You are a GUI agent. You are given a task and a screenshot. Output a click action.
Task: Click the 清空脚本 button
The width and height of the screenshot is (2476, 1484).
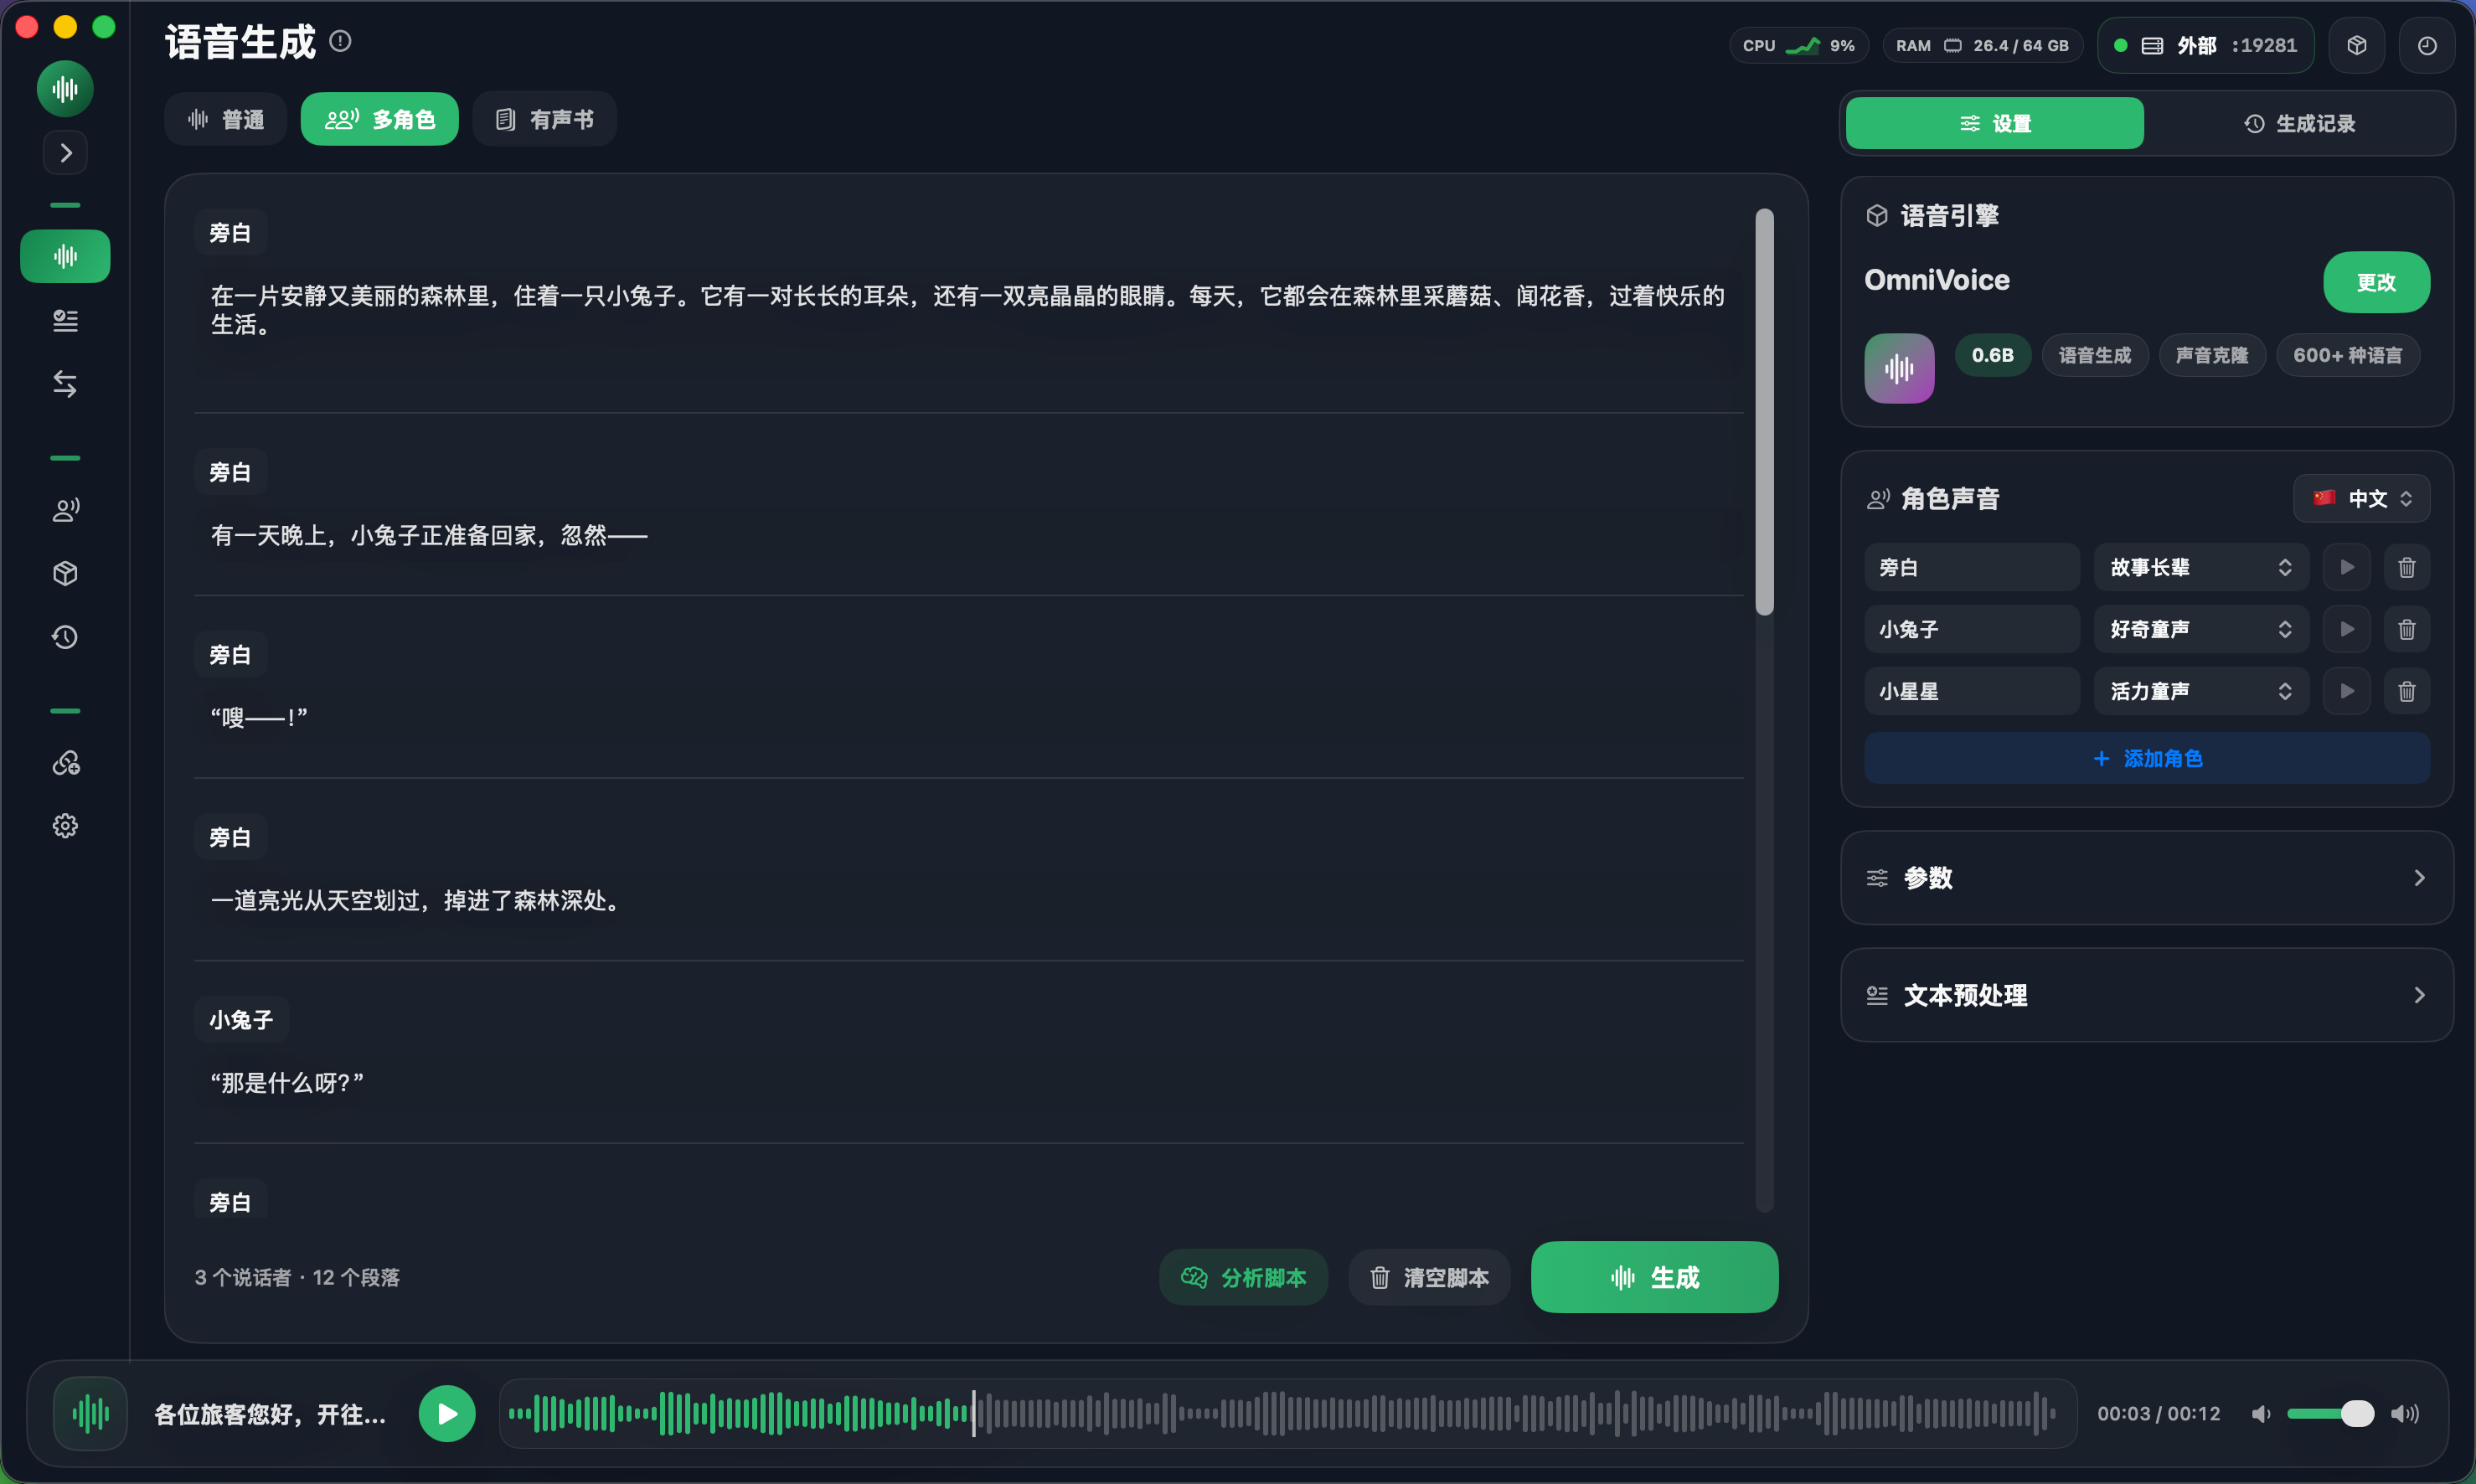click(x=1429, y=1278)
